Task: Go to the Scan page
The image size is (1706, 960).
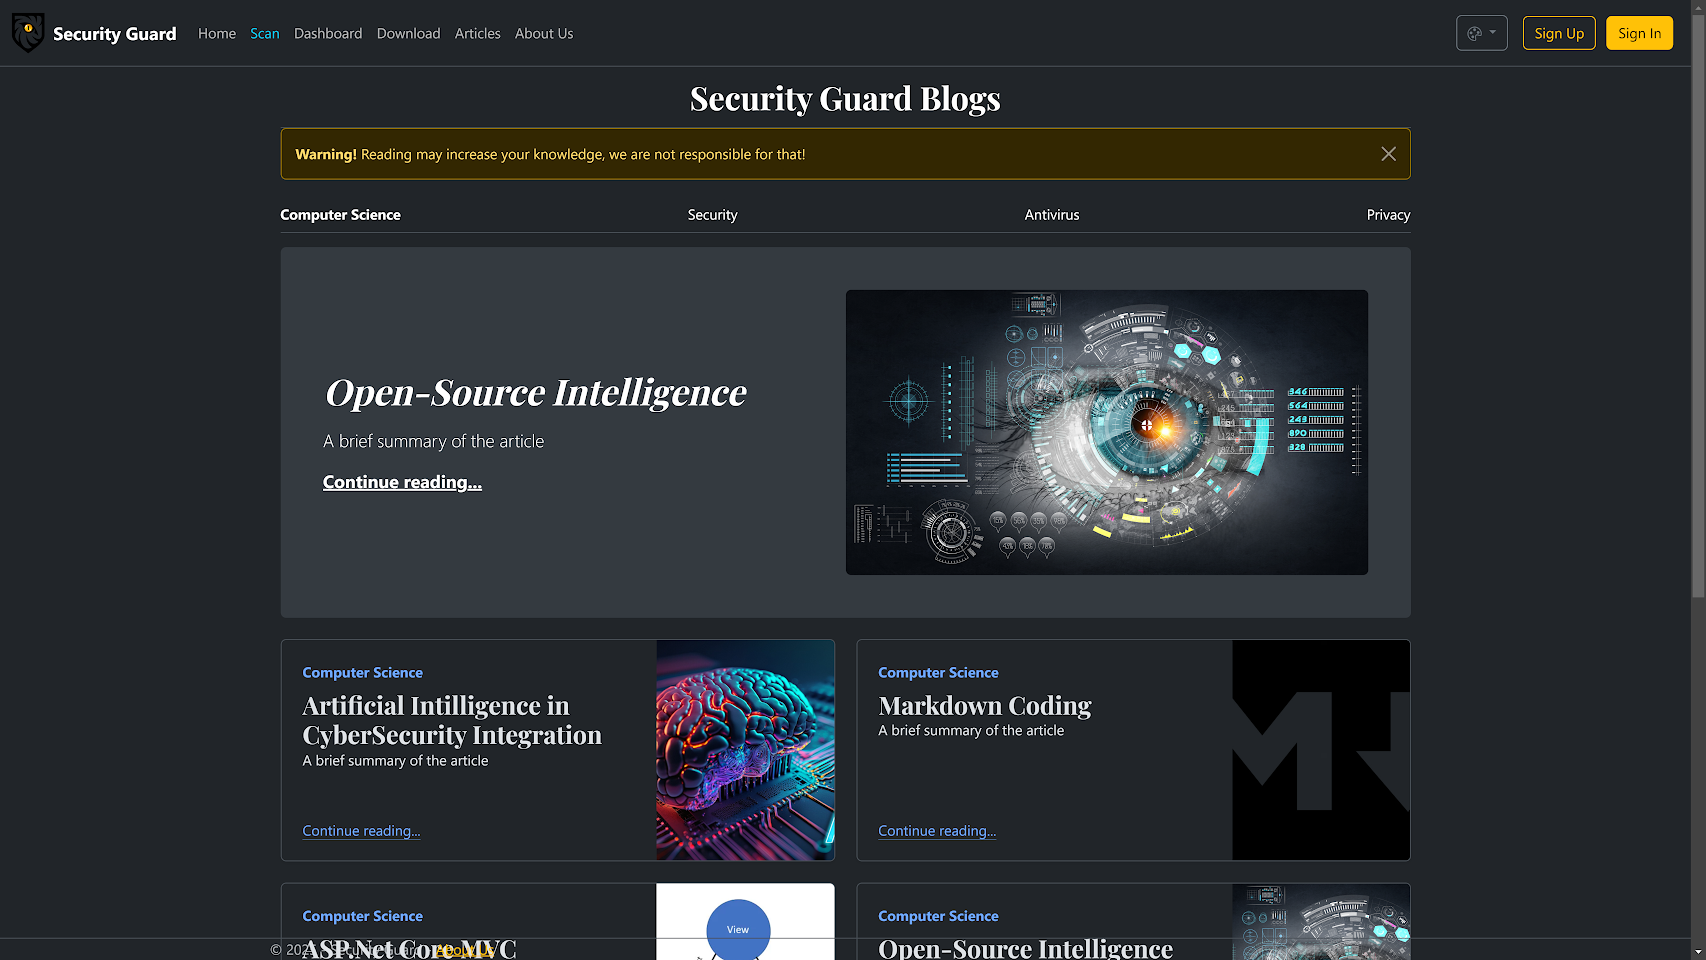Action: pyautogui.click(x=265, y=33)
